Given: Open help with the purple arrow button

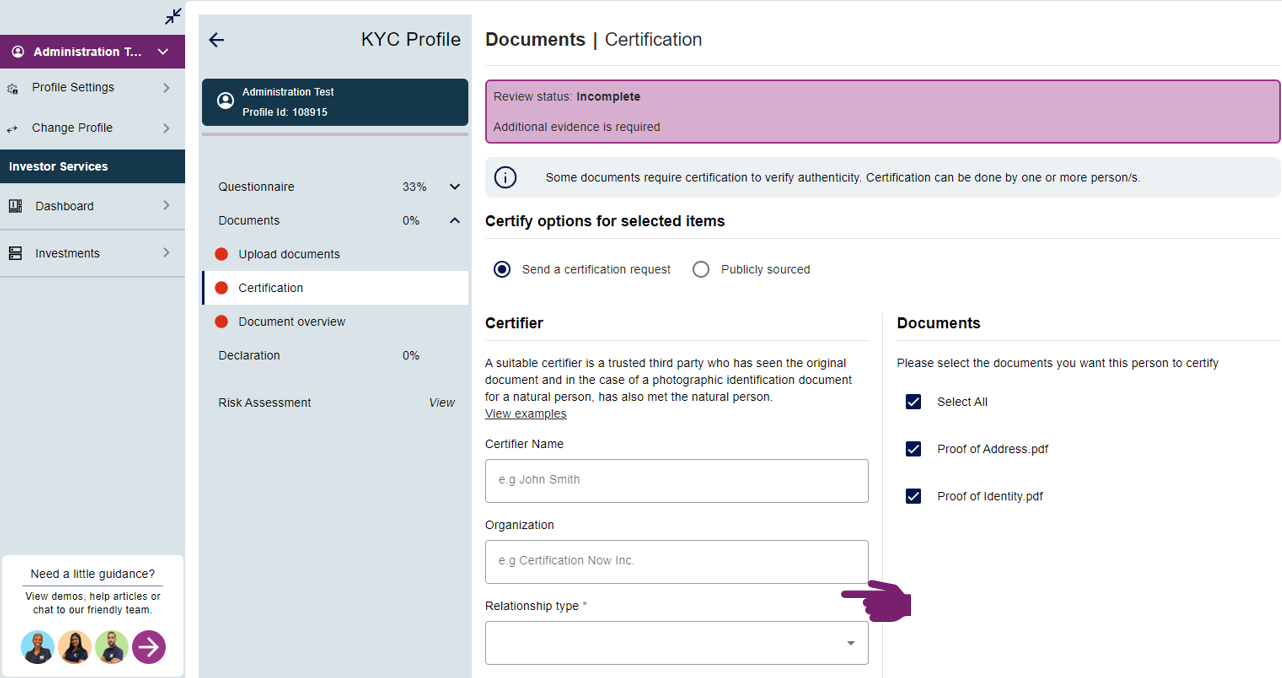Looking at the screenshot, I should pyautogui.click(x=149, y=647).
